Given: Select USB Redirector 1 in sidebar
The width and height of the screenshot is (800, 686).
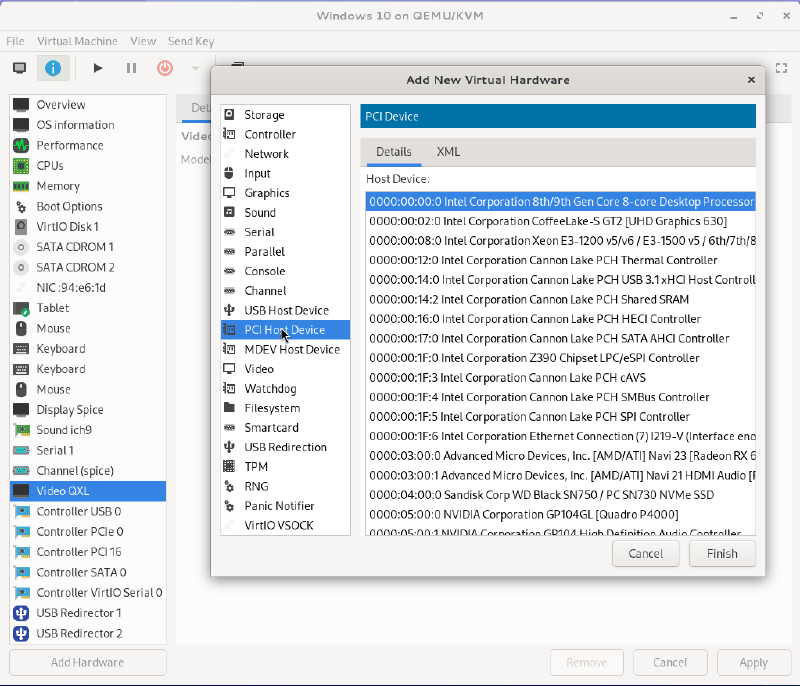Looking at the screenshot, I should pos(88,613).
